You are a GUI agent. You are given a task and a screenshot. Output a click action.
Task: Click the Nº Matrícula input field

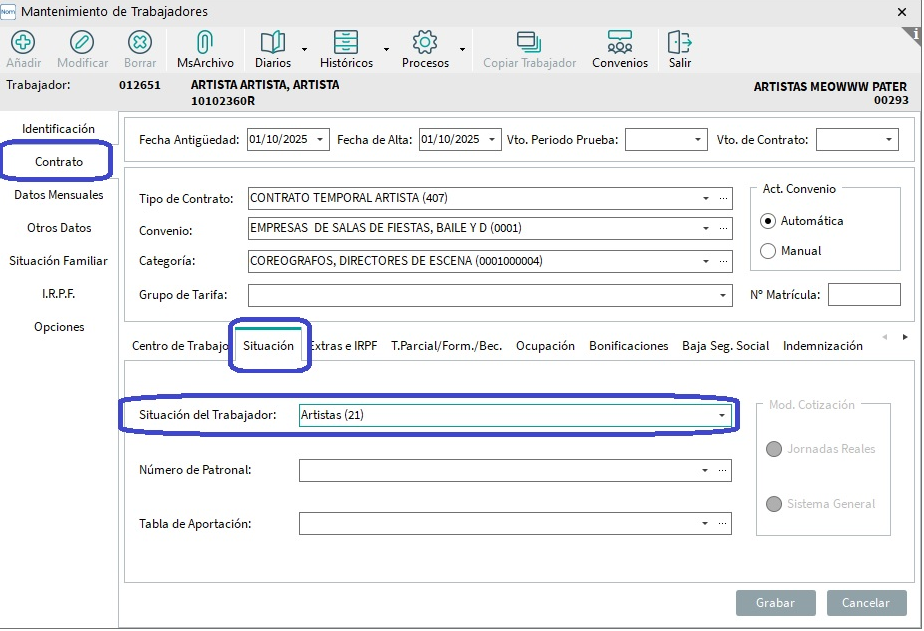[x=864, y=295]
